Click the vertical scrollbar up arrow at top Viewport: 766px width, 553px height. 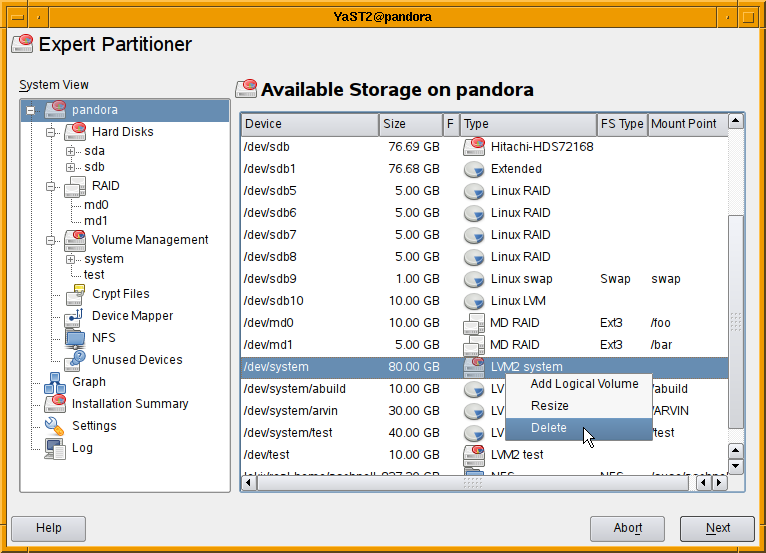click(736, 121)
